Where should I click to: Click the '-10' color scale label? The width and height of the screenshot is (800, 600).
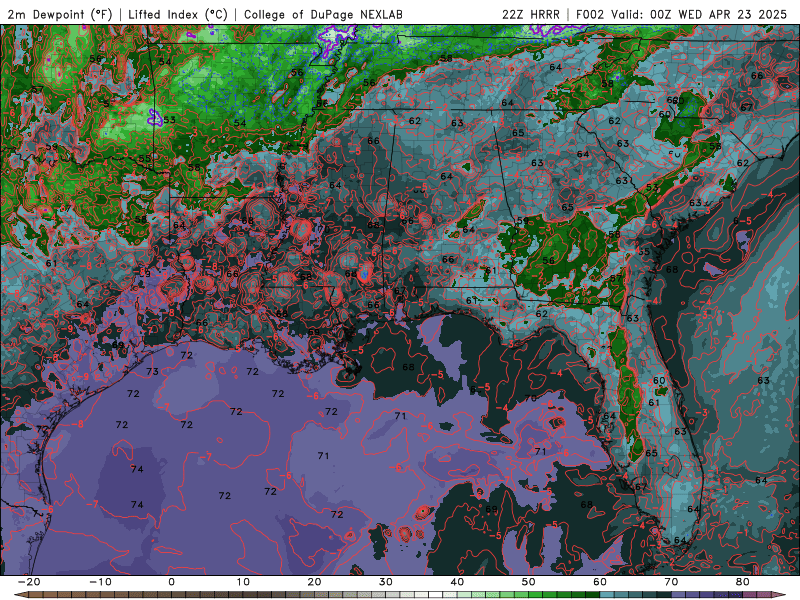pyautogui.click(x=100, y=582)
